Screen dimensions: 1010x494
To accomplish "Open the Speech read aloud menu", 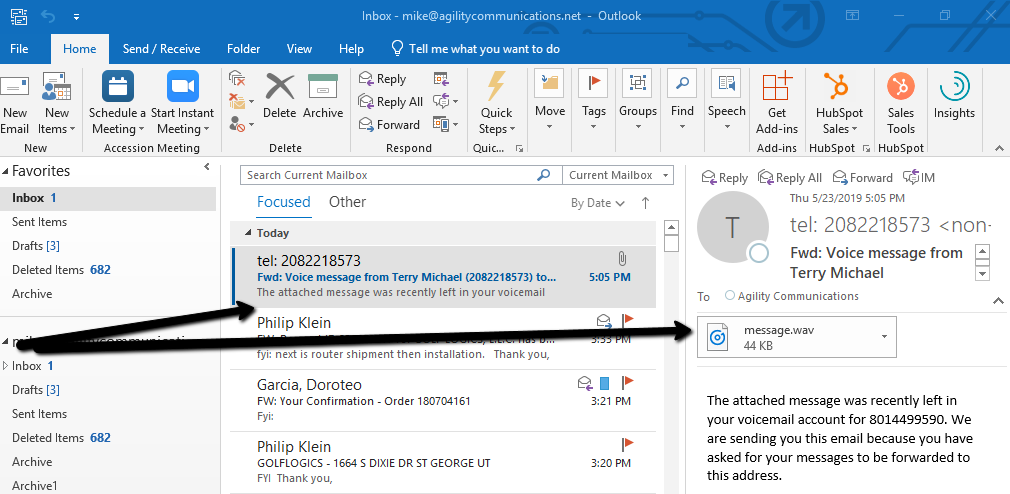I will pyautogui.click(x=727, y=102).
